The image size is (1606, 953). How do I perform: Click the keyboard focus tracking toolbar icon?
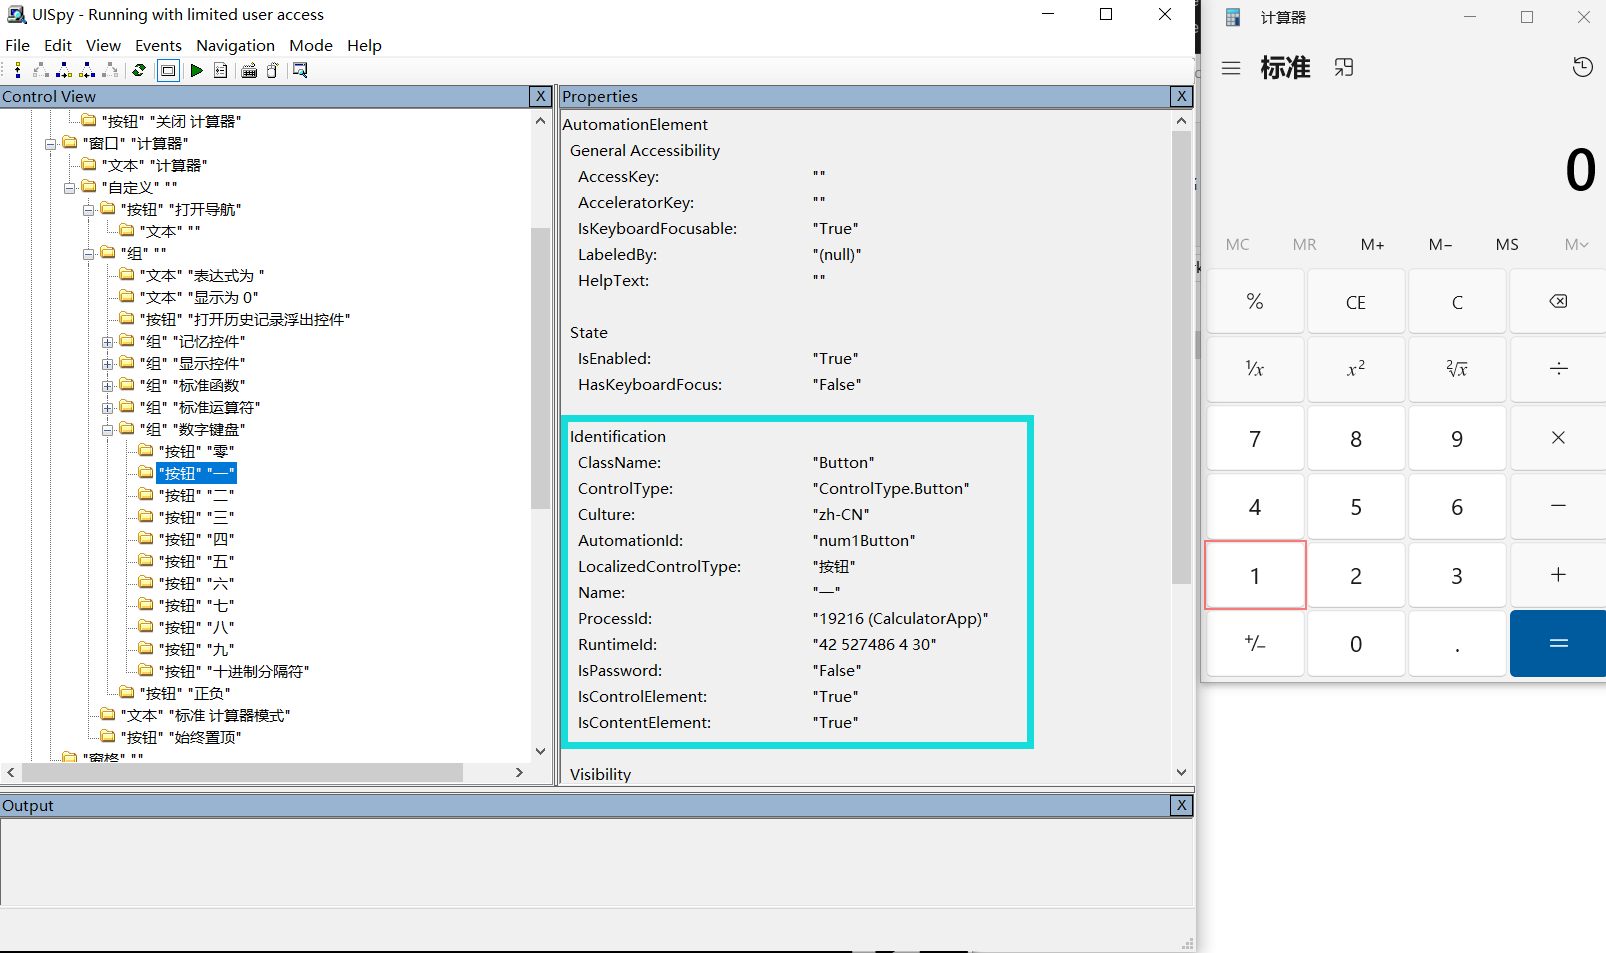click(249, 70)
